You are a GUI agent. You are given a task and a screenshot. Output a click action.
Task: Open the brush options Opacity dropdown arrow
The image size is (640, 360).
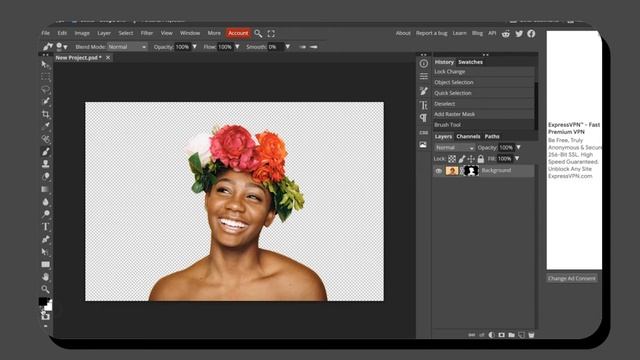point(195,47)
